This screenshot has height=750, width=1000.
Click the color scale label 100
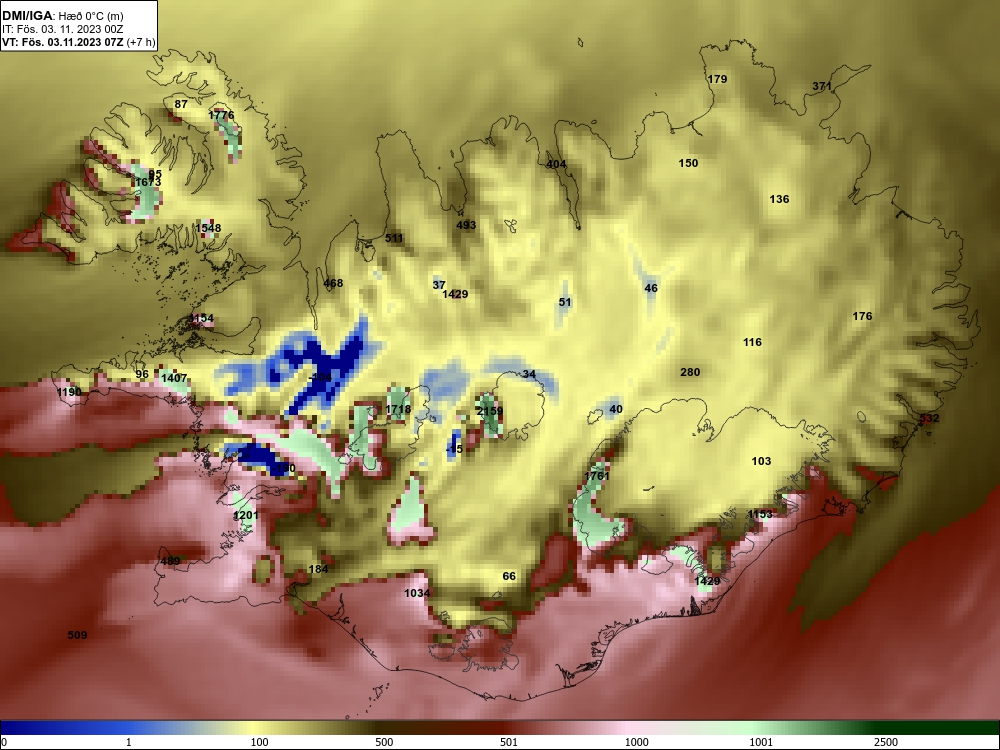(x=260, y=742)
